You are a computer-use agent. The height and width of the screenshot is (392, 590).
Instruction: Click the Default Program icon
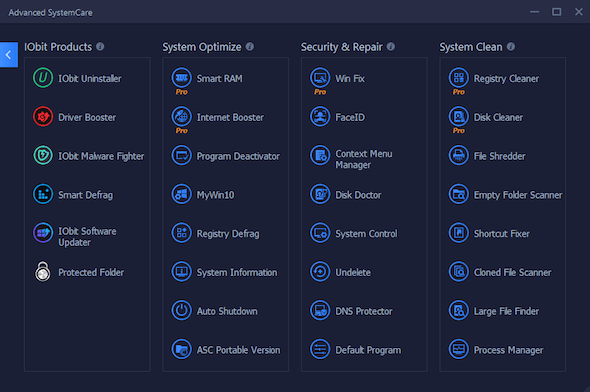tap(320, 349)
